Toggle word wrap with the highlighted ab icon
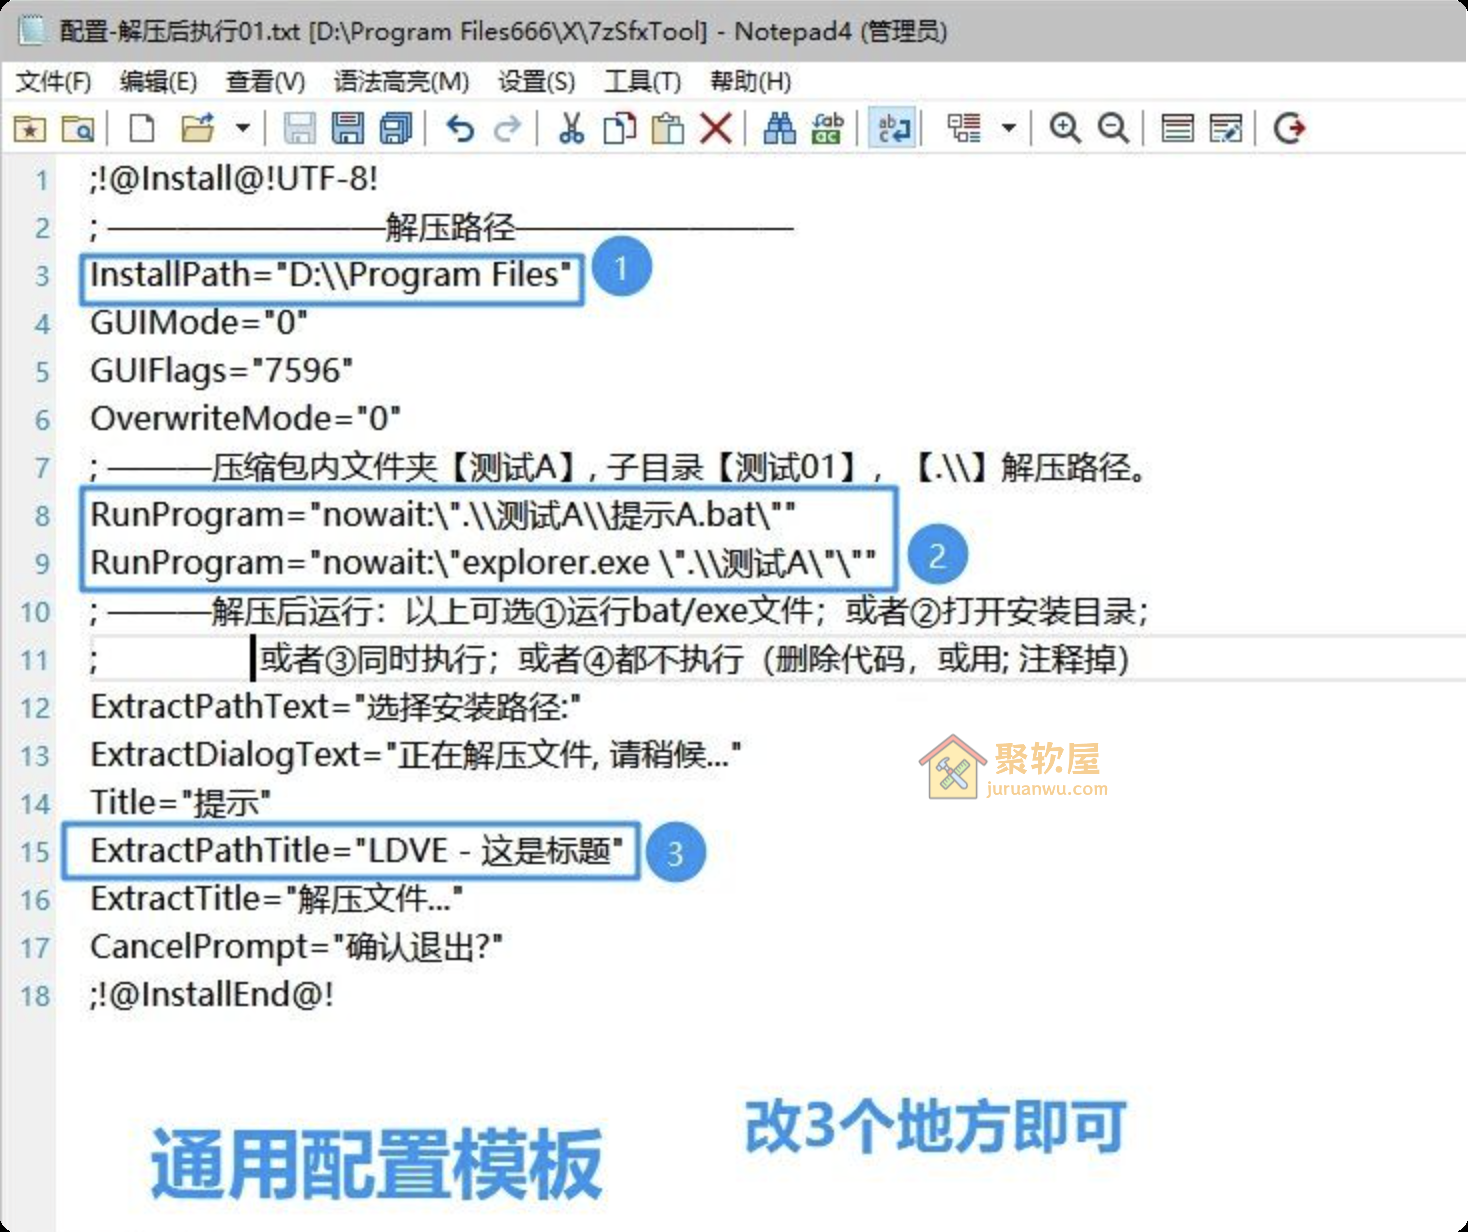 click(x=891, y=128)
